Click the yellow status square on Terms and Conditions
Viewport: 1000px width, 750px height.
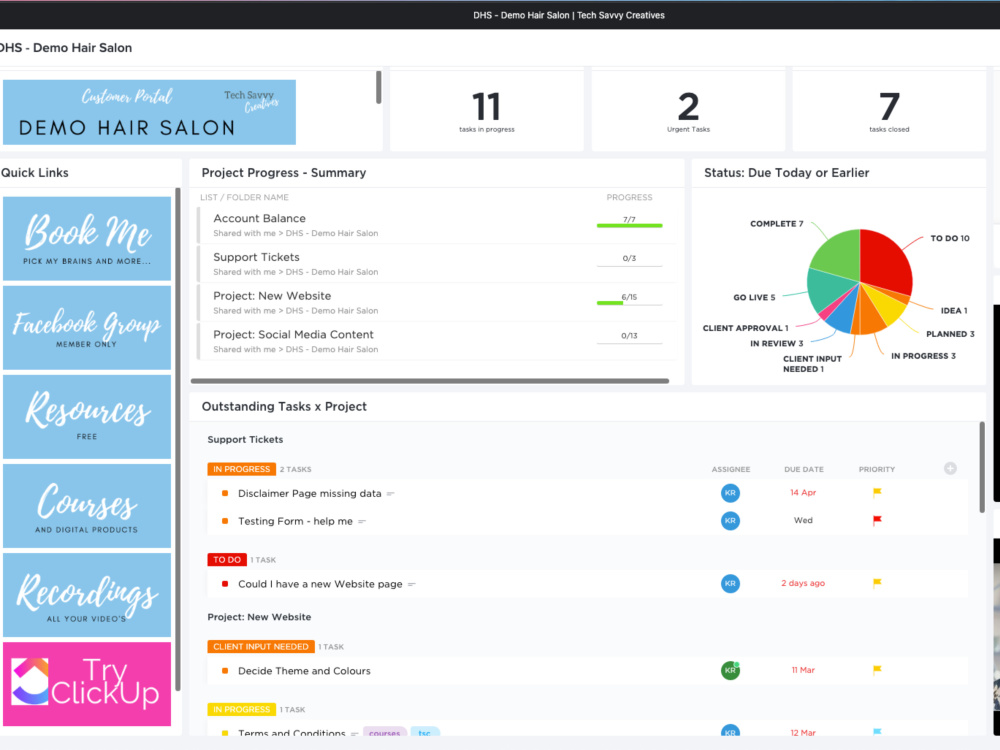click(224, 733)
